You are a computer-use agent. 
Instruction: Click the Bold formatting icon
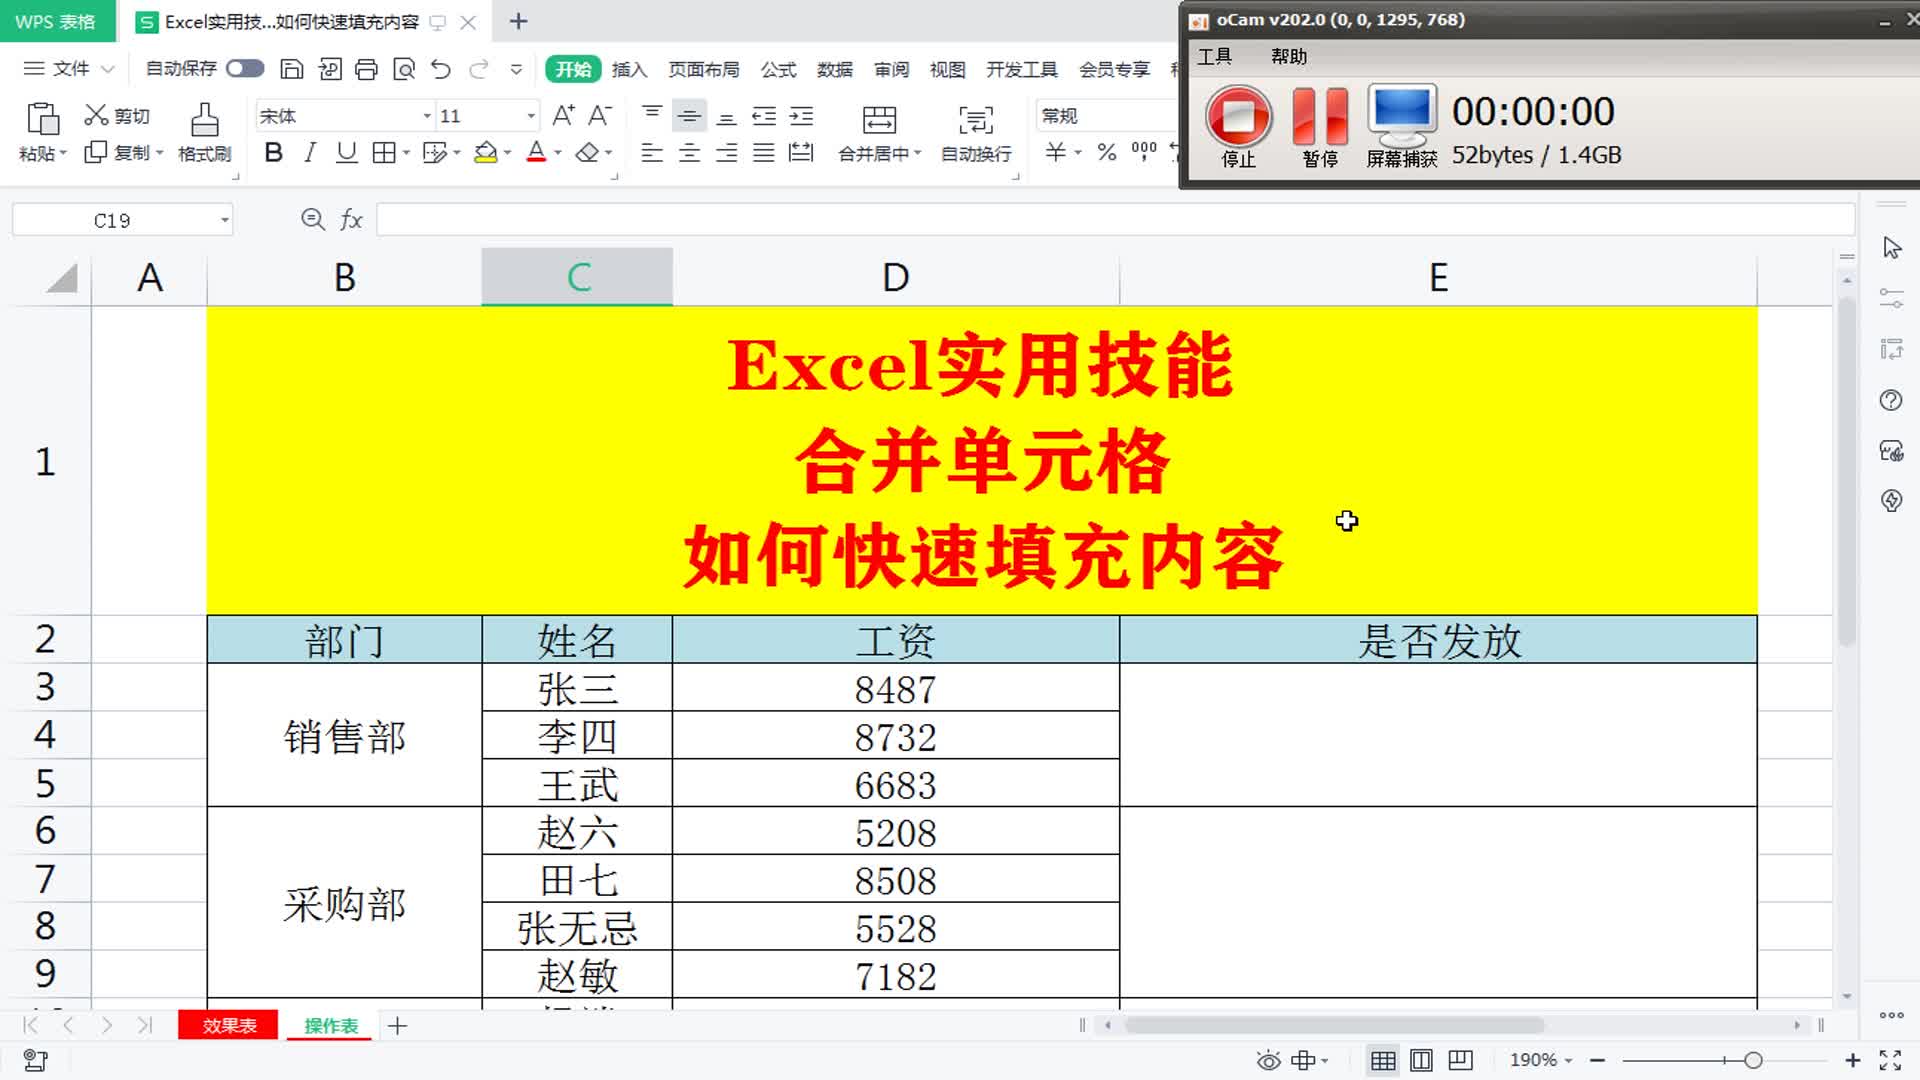point(273,153)
